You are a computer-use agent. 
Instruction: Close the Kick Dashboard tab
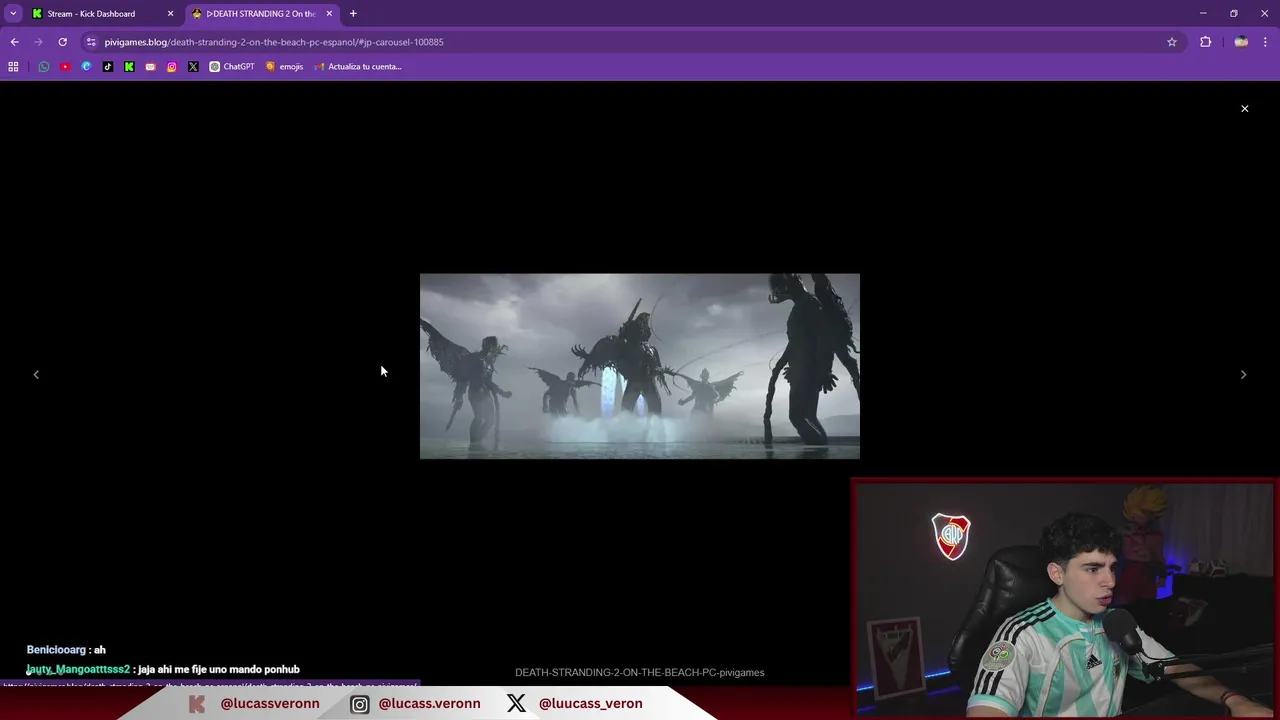tap(170, 13)
